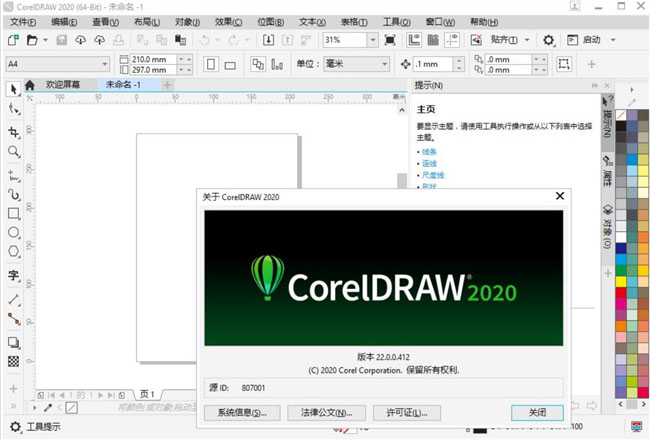The height and width of the screenshot is (440, 650).
Task: Select the Crop tool
Action: tap(14, 132)
